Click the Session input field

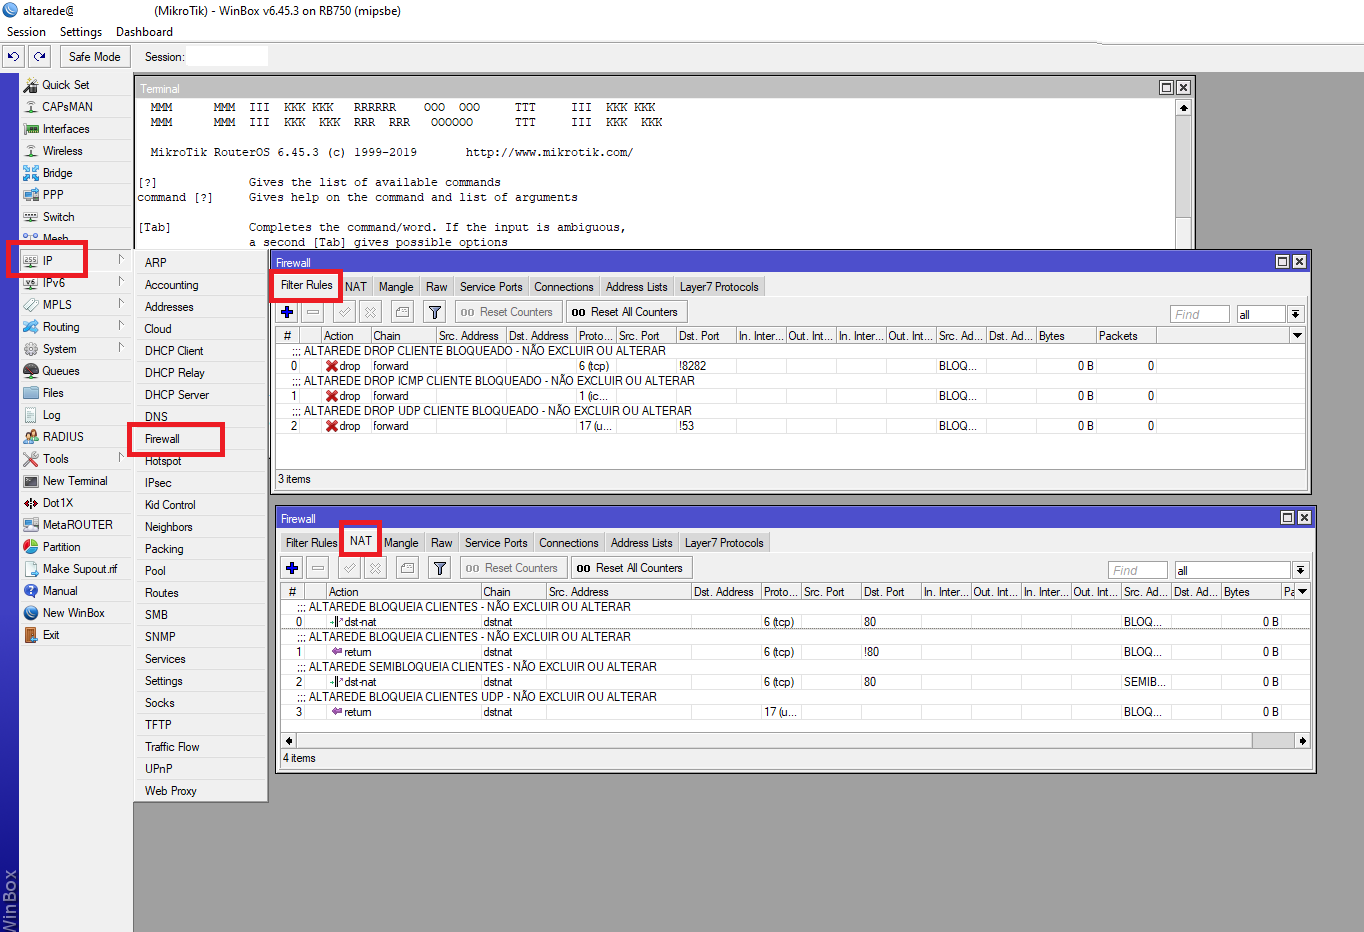(x=227, y=57)
